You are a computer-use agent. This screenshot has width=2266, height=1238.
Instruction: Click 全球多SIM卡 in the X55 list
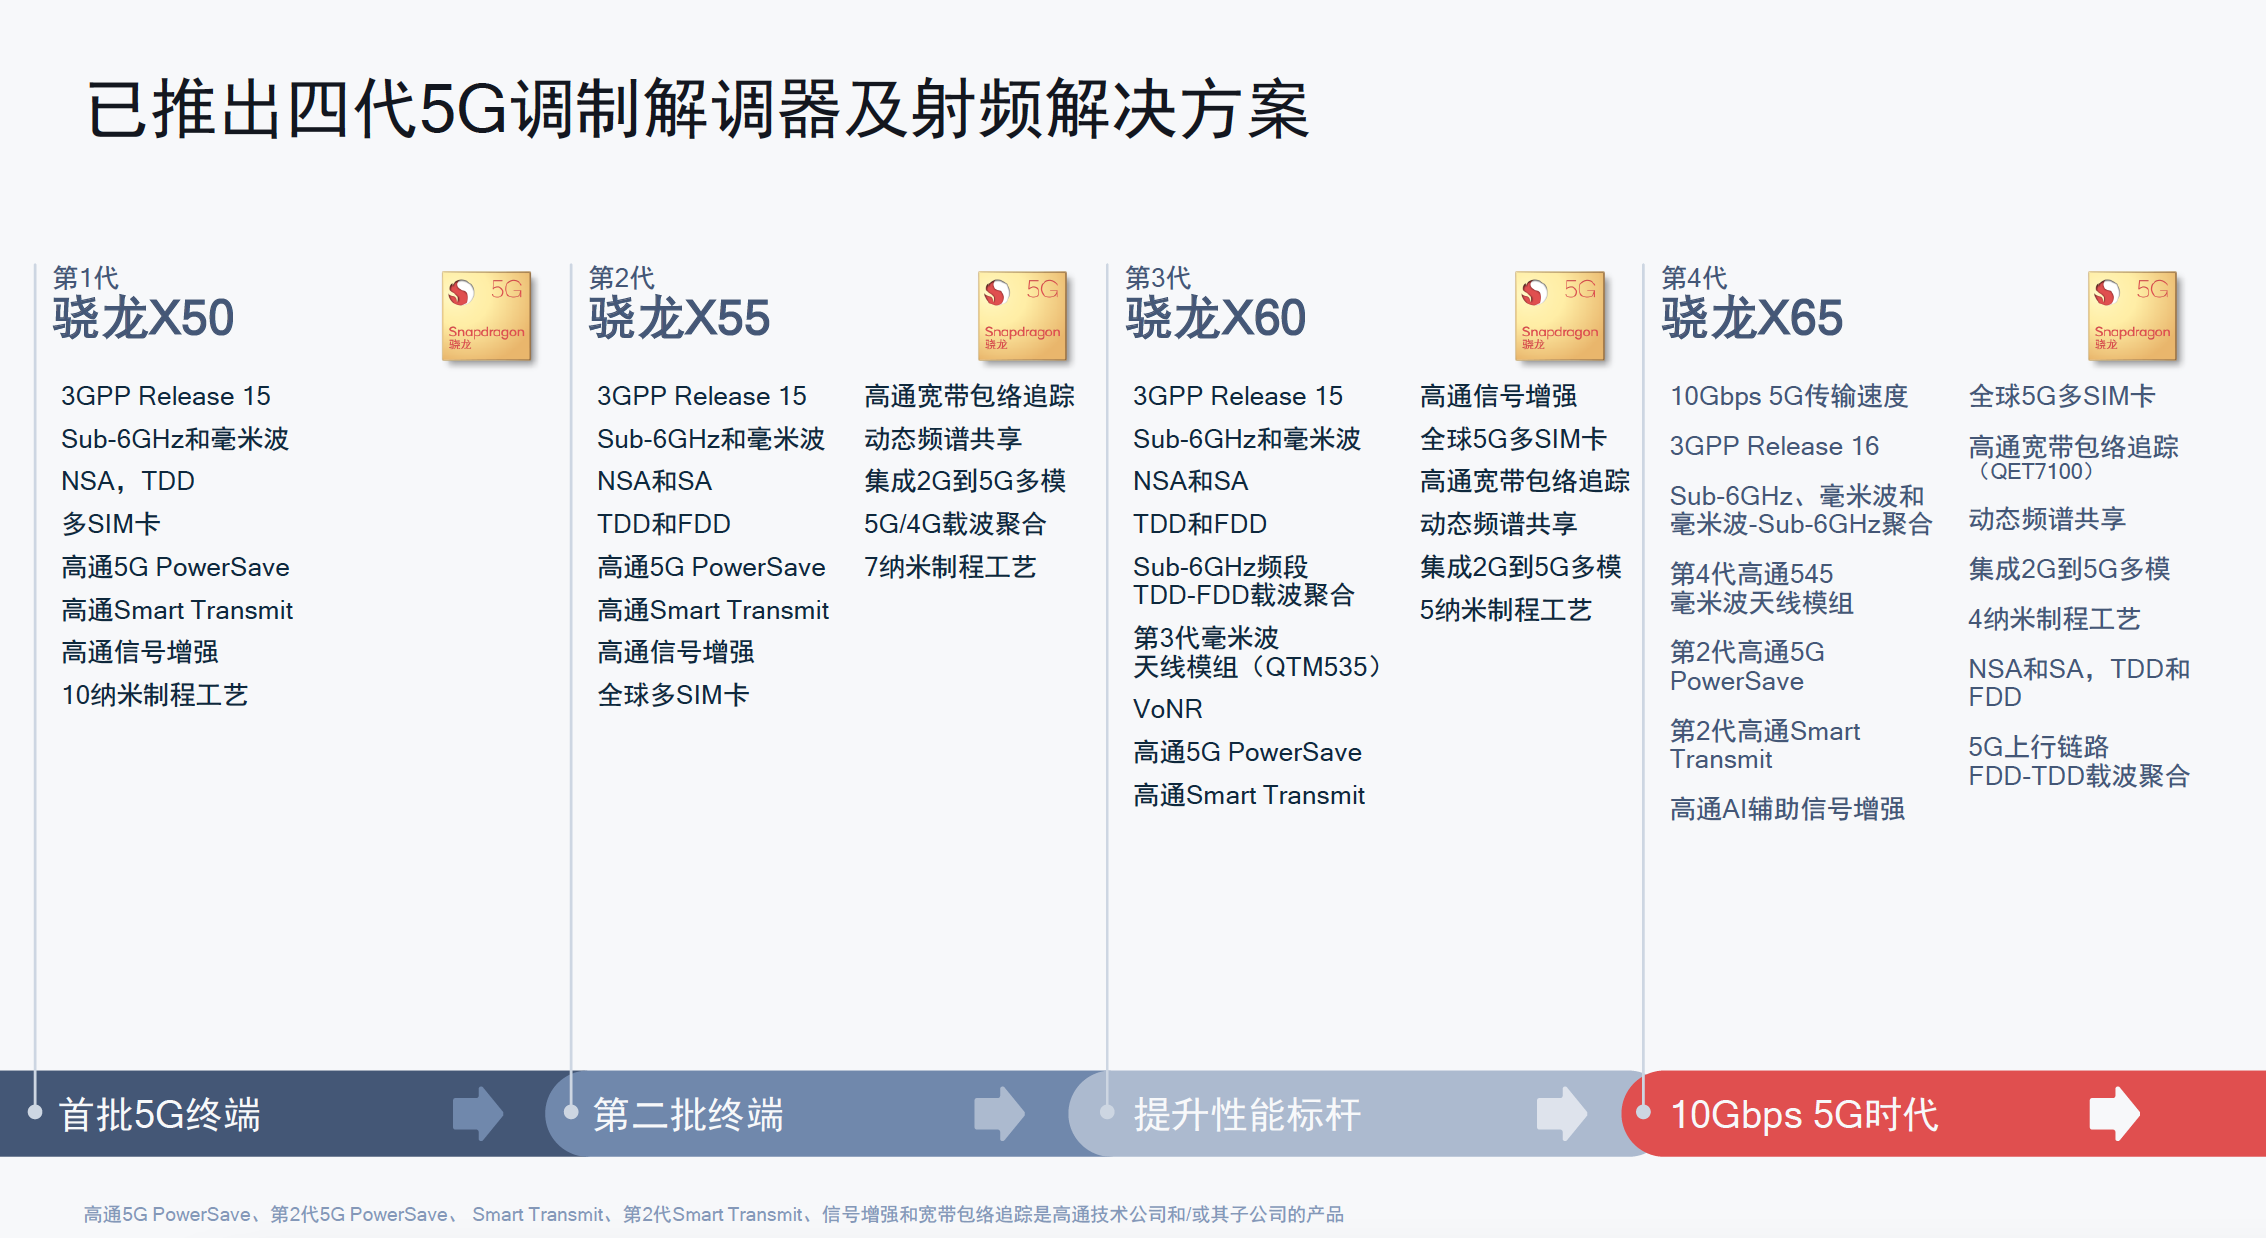pos(673,695)
